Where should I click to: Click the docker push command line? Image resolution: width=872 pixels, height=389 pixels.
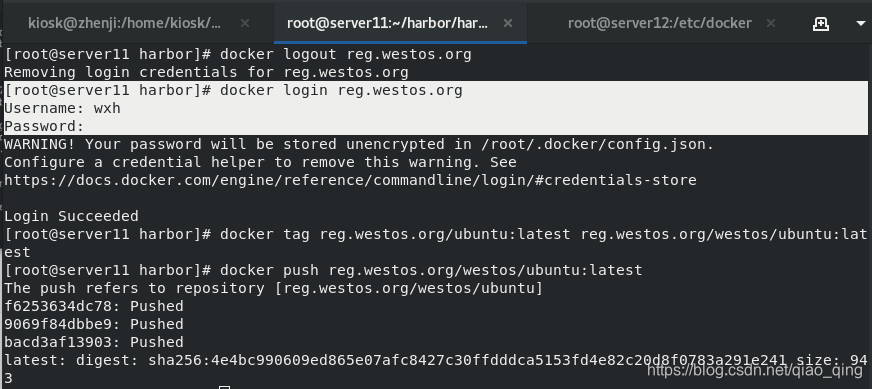click(323, 270)
